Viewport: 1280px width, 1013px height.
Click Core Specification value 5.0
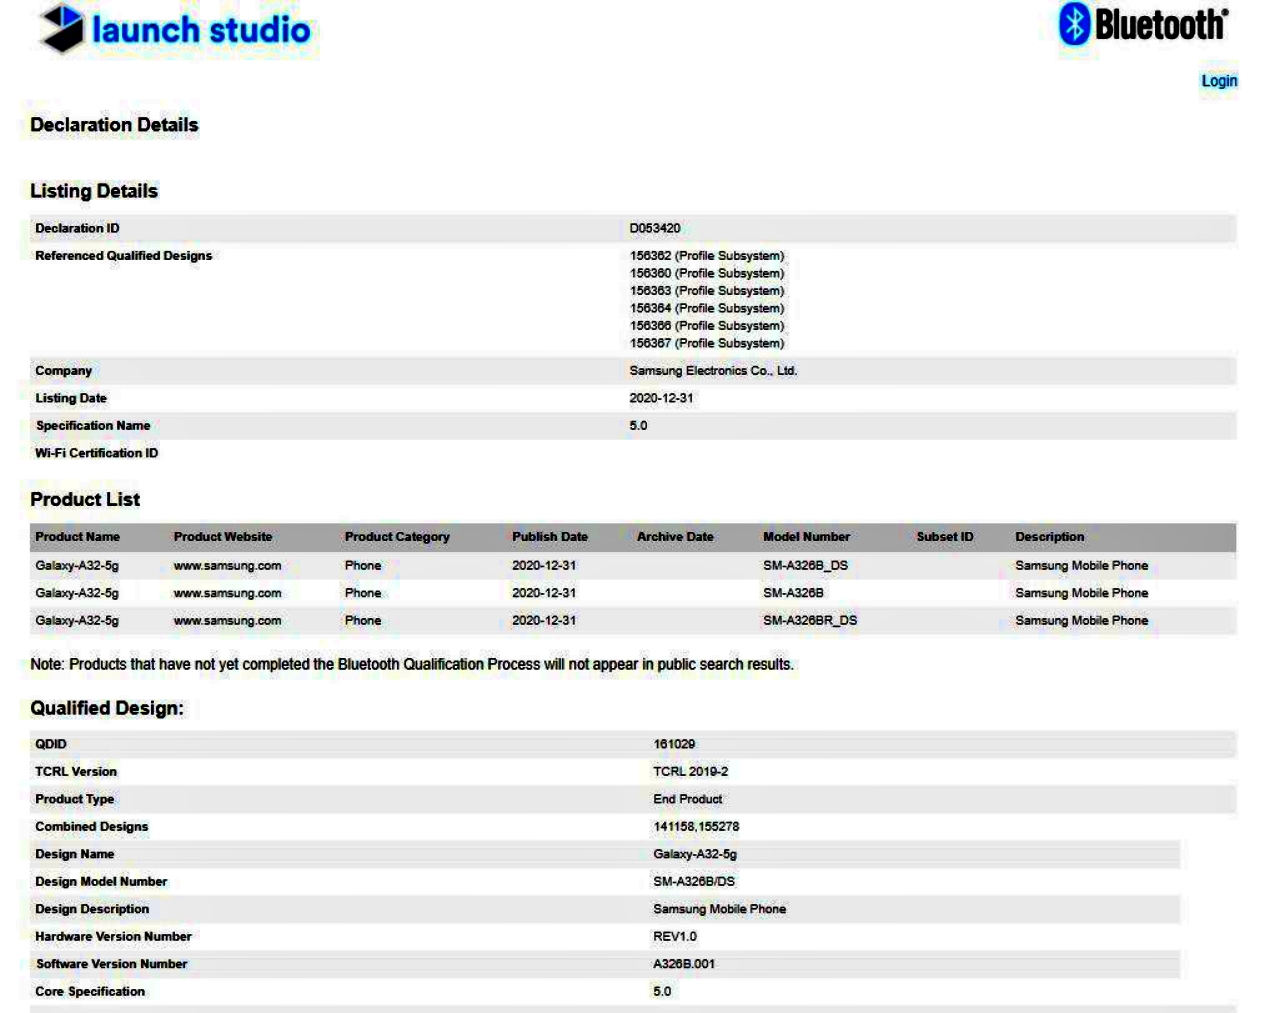pos(662,992)
